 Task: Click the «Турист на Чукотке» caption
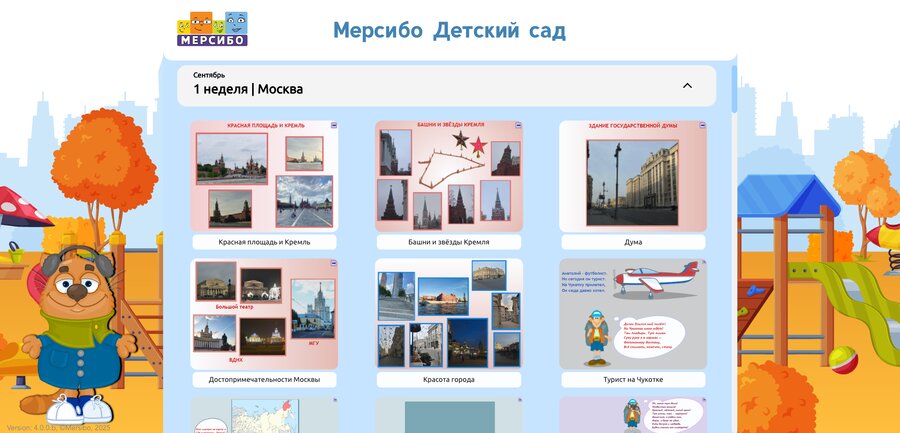click(x=633, y=380)
